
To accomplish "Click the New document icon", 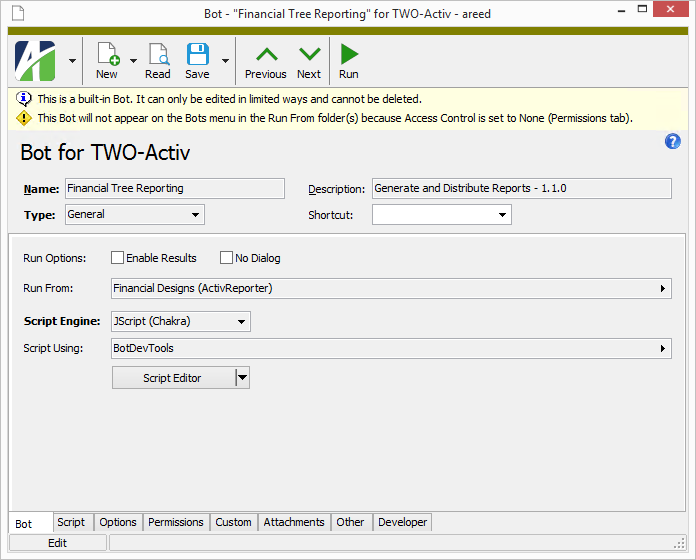I will 107,54.
